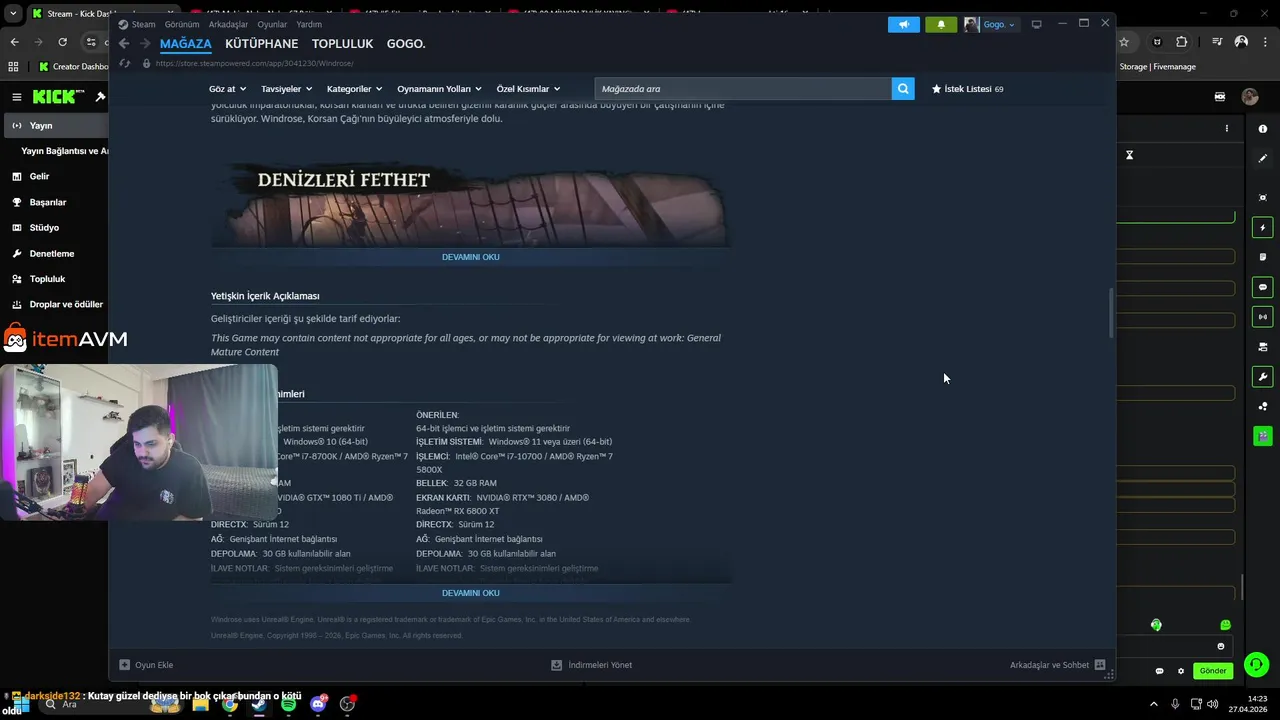This screenshot has width=1280, height=720.
Task: Open İndirmeleri Yönet downloads manager
Action: pyautogui.click(x=591, y=665)
